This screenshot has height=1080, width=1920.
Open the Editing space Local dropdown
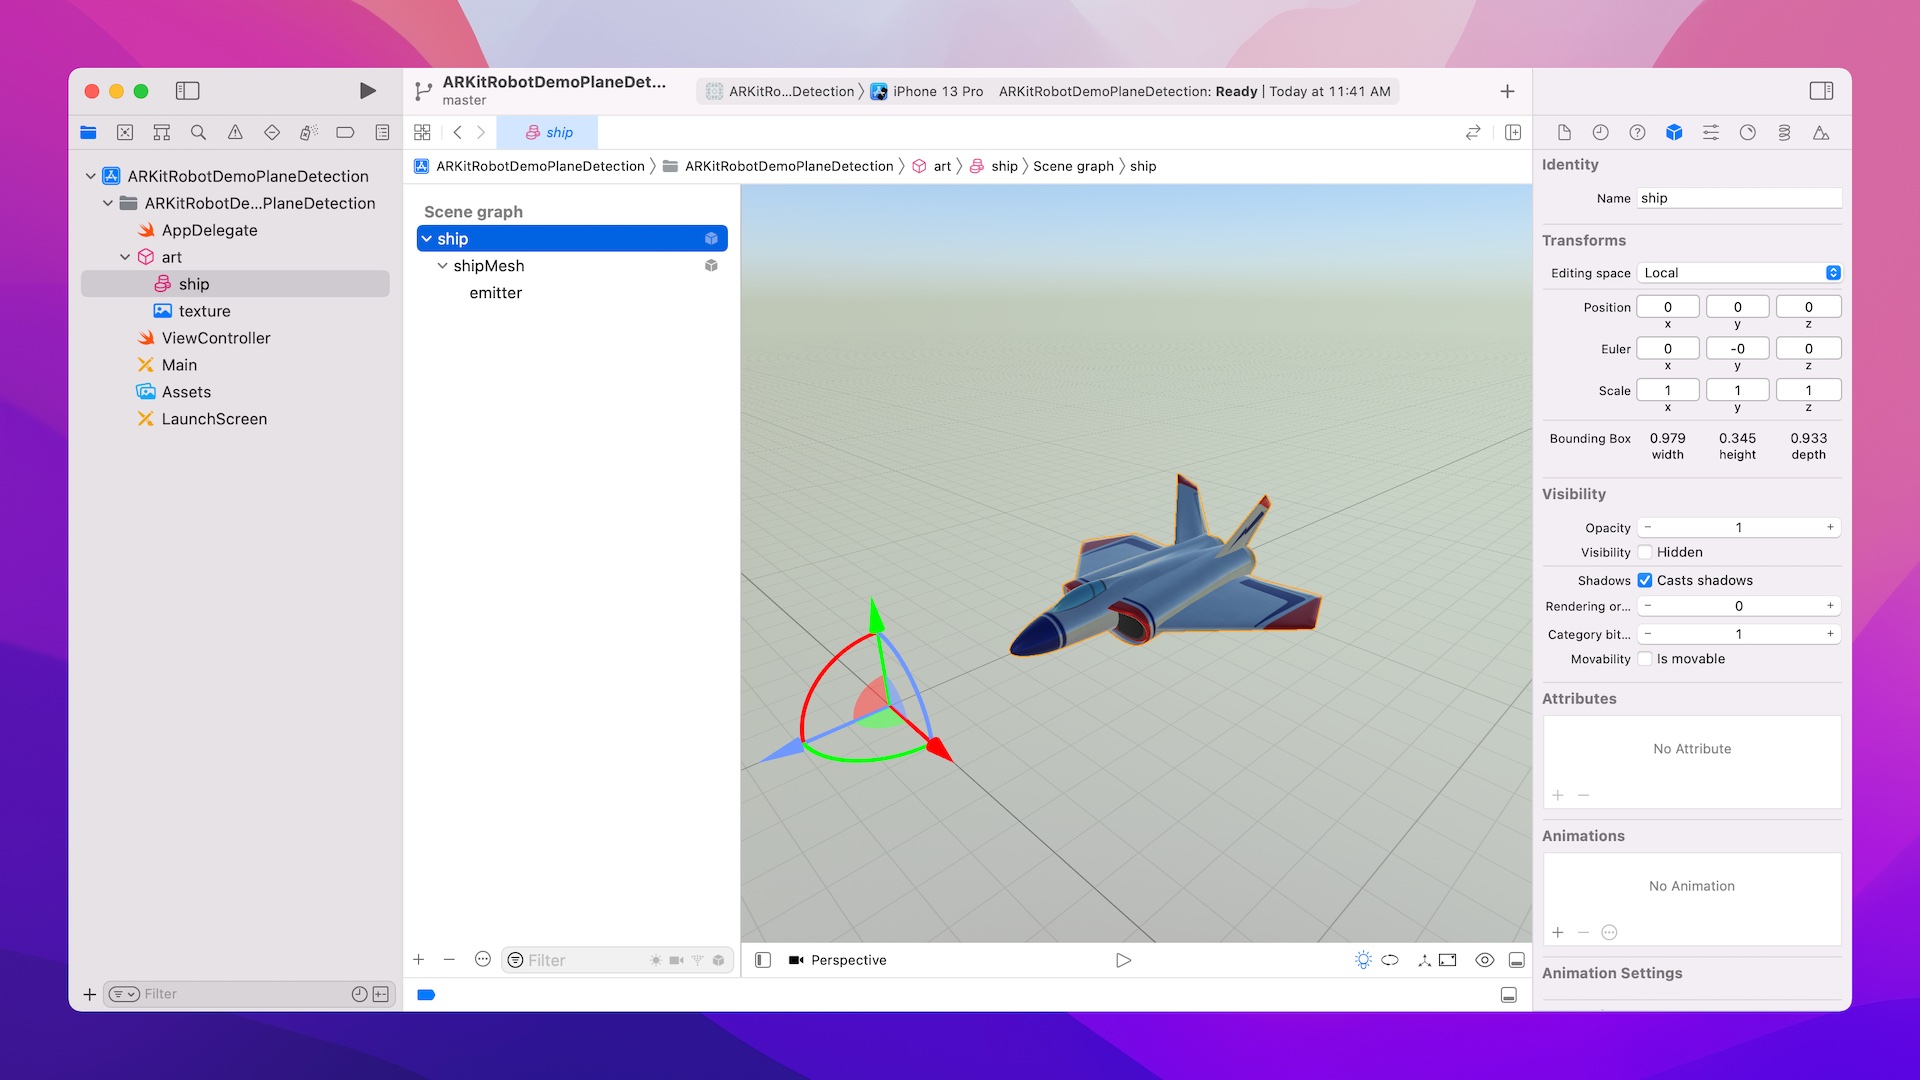pyautogui.click(x=1739, y=273)
